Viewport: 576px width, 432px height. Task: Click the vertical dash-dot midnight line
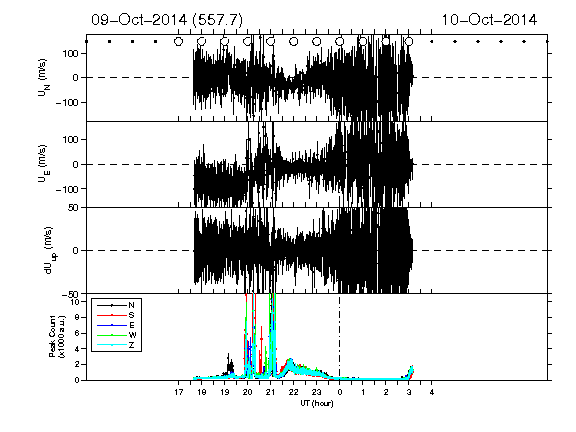tap(339, 336)
